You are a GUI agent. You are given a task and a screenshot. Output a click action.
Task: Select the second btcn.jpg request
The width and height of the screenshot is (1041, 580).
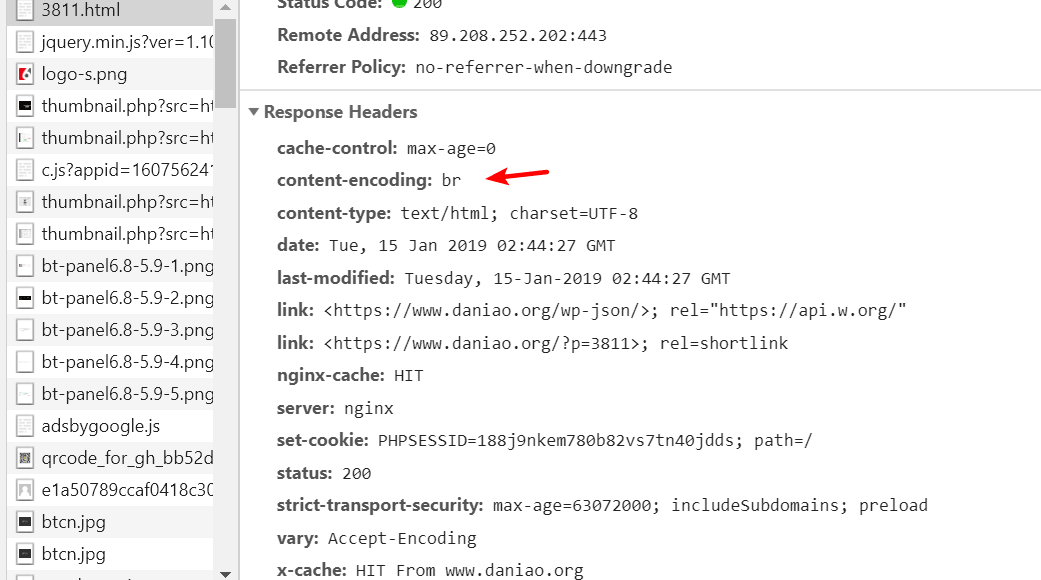coord(110,554)
